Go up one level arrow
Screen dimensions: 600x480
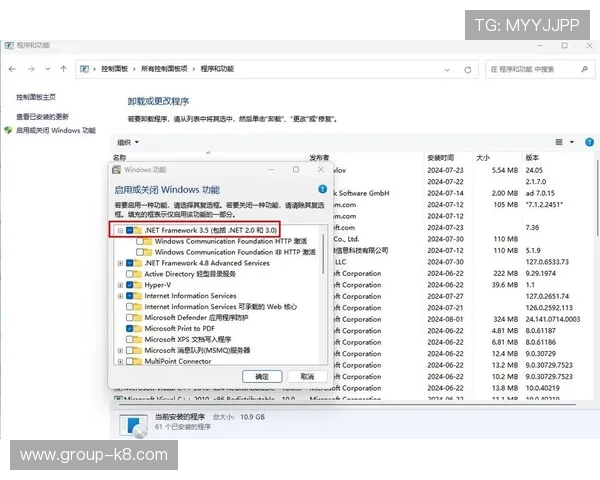(x=64, y=69)
